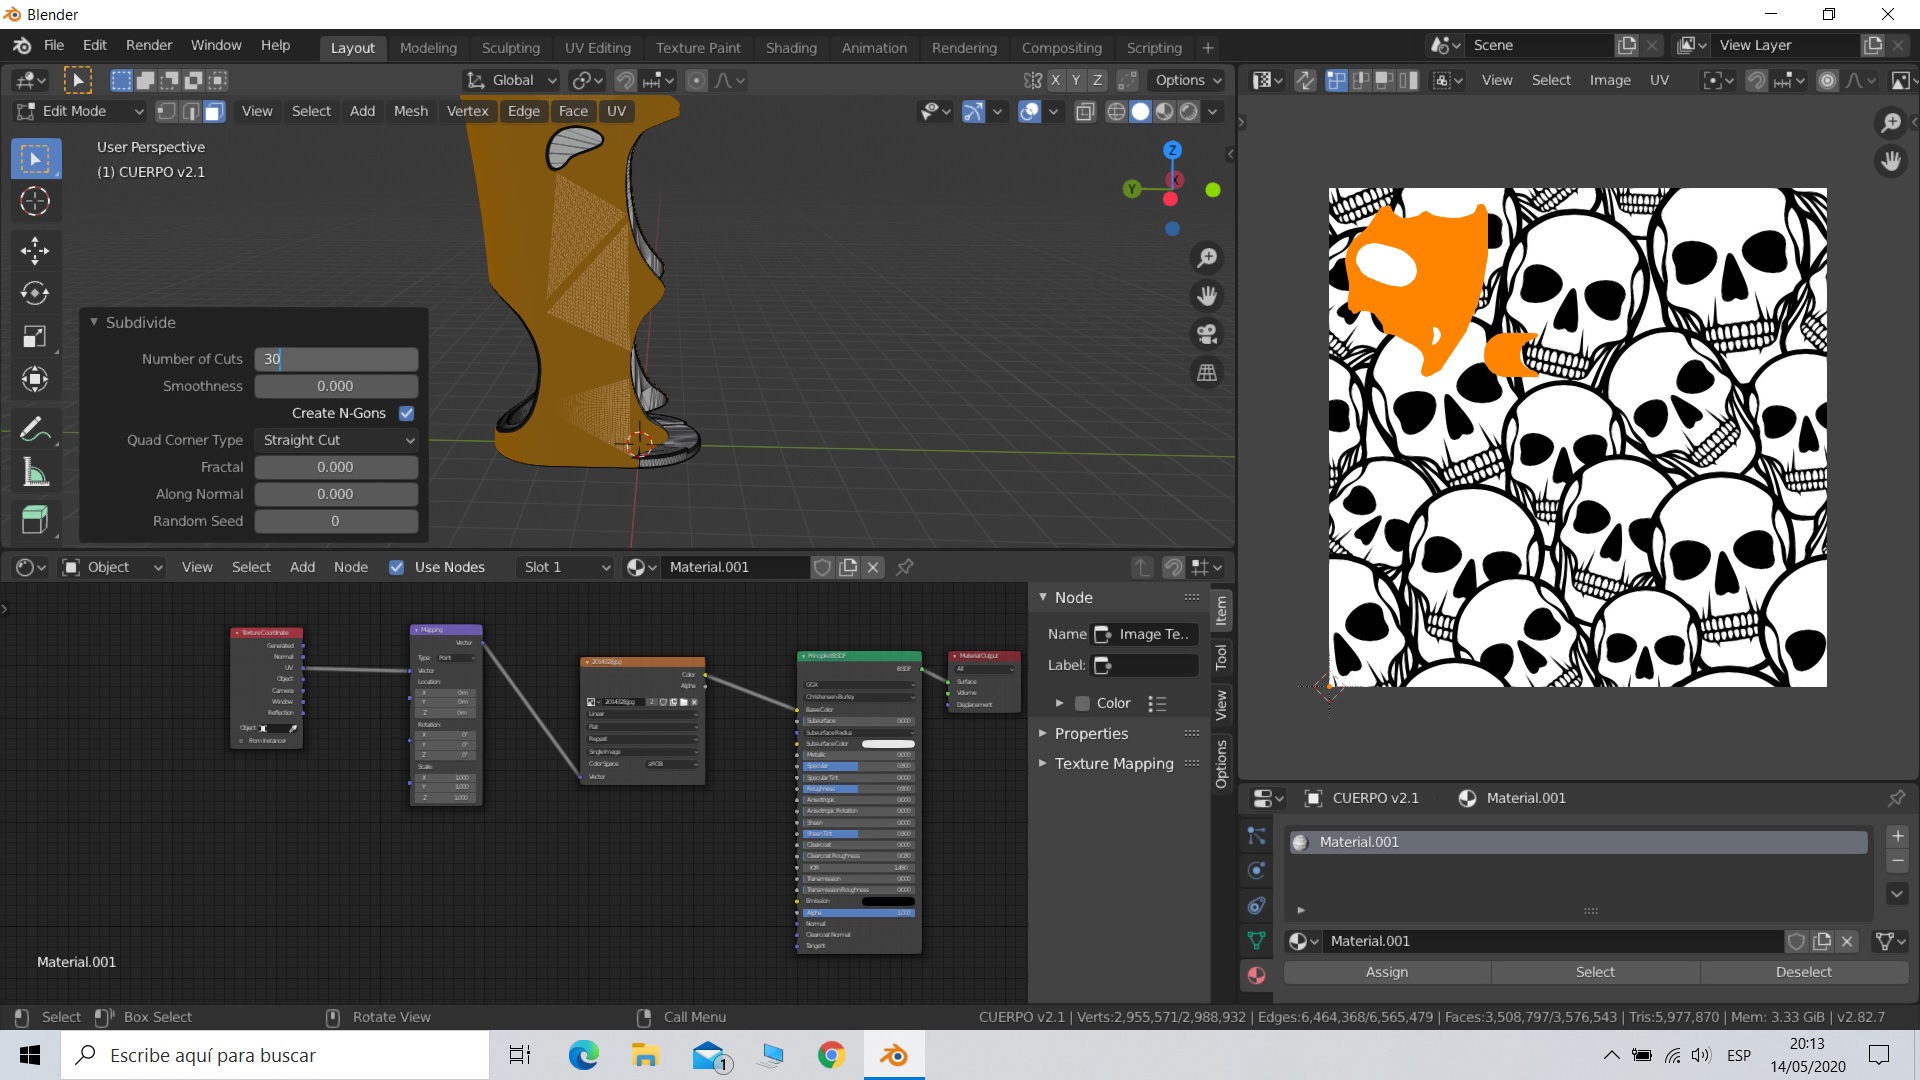This screenshot has width=1920, height=1080.
Task: Expand the Texture Mapping panel
Action: pos(1114,763)
